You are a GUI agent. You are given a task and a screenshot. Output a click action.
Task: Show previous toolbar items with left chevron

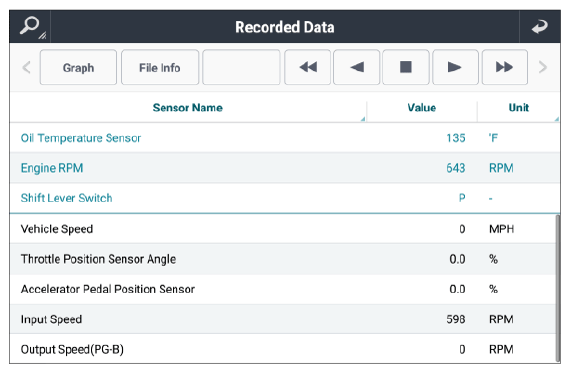[26, 67]
